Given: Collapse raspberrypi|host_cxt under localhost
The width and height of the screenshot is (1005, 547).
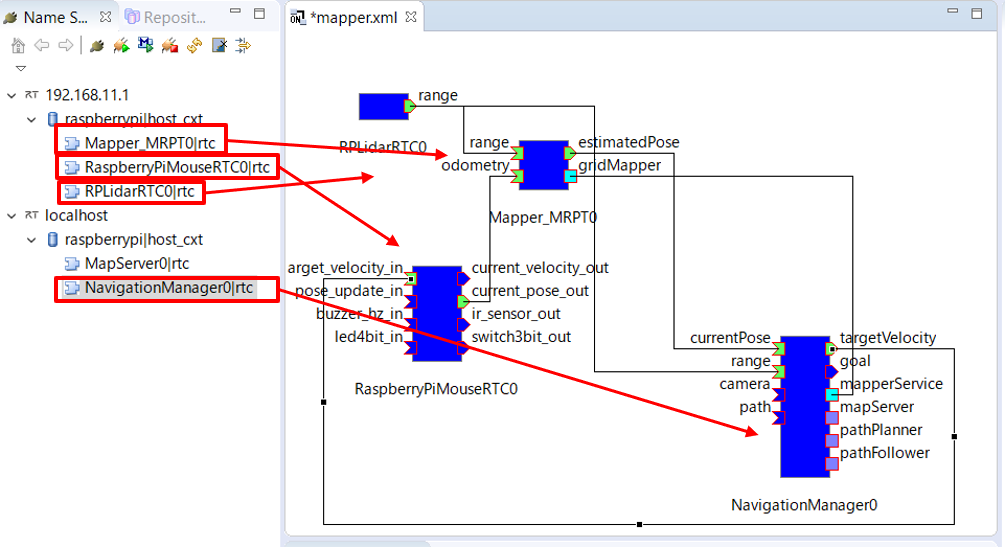Looking at the screenshot, I should point(32,240).
